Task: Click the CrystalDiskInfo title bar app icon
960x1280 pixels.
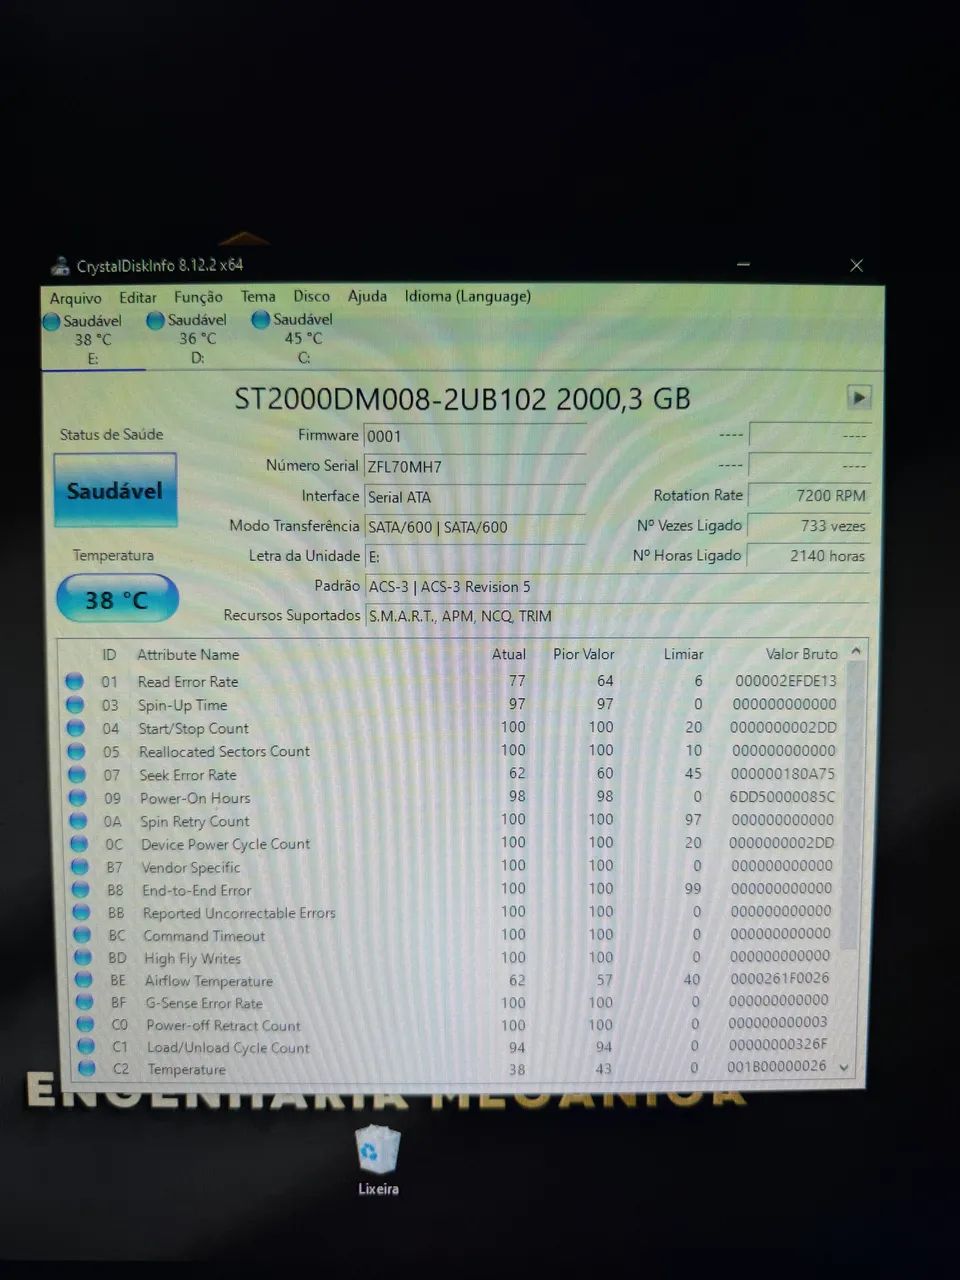Action: point(61,266)
